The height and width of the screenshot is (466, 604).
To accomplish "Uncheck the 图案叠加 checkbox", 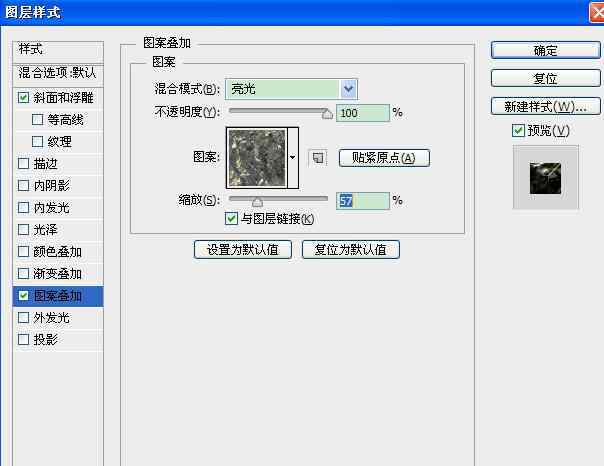I will [x=23, y=295].
